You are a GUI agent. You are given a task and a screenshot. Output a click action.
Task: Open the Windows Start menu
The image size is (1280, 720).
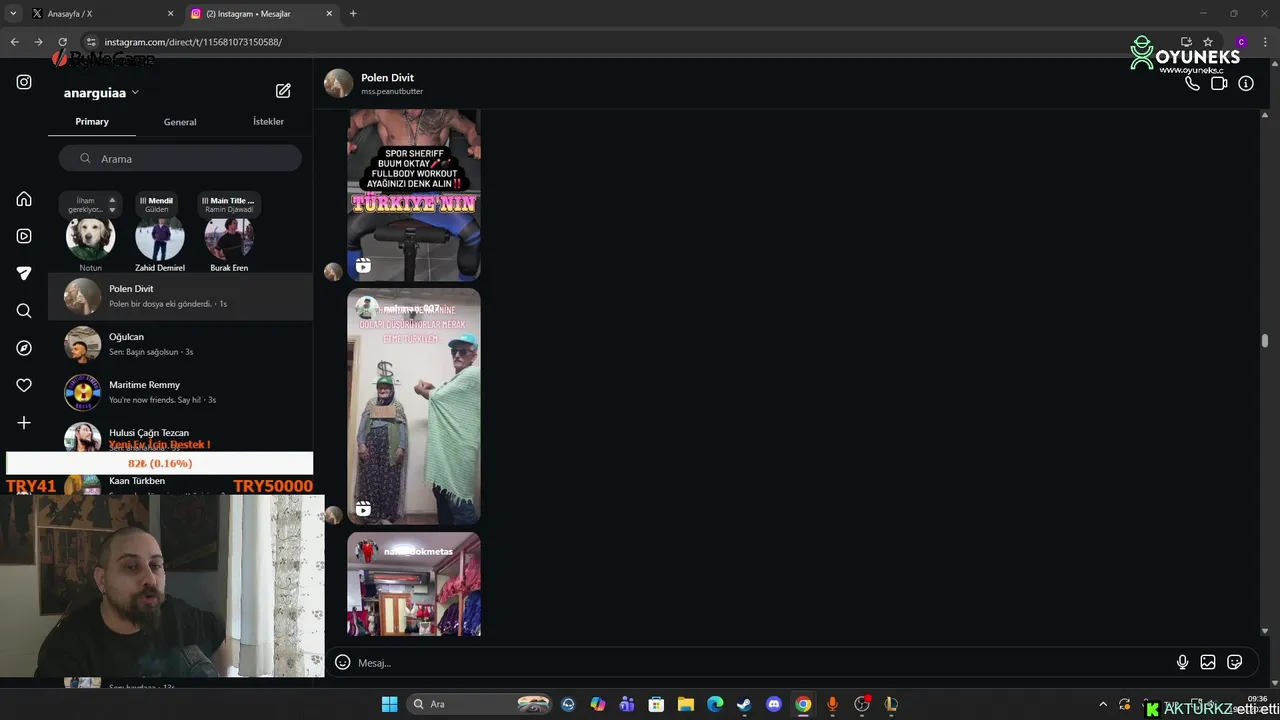click(389, 704)
